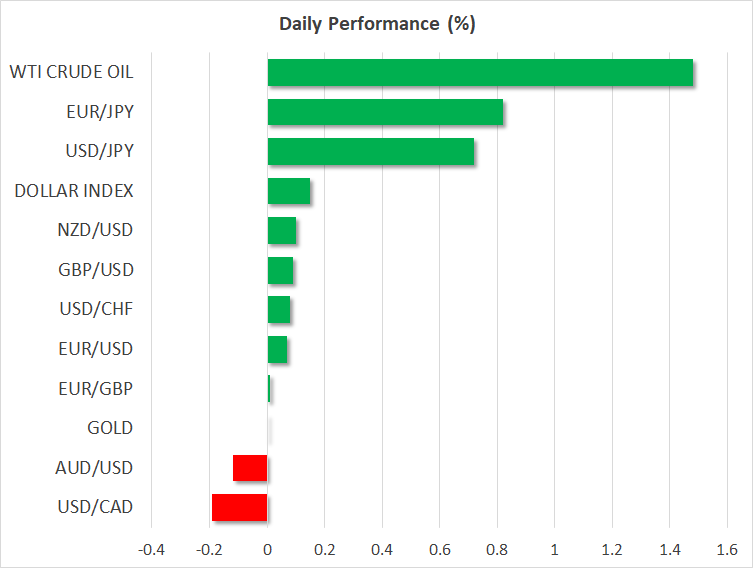Viewport: 753px width, 568px height.
Task: Click the EUR/GBP category label
Action: pyautogui.click(x=98, y=389)
